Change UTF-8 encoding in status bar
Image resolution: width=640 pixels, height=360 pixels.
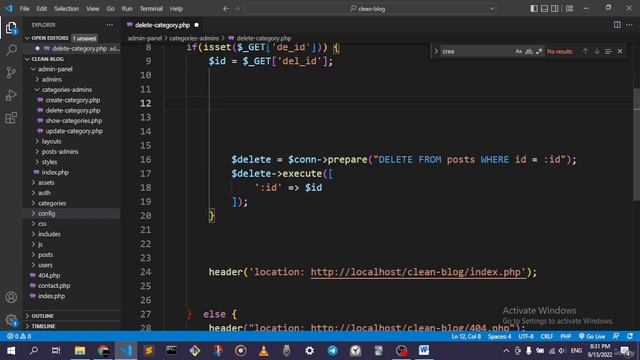526,337
